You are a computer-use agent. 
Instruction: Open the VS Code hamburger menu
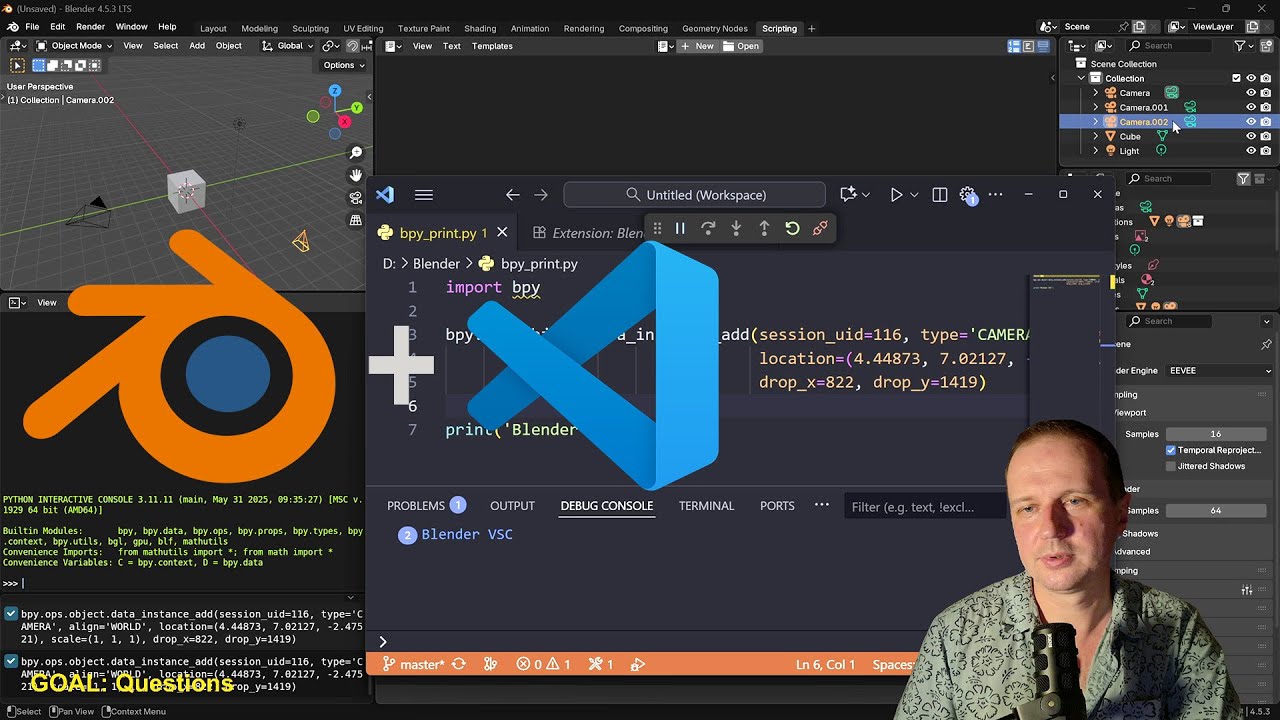pyautogui.click(x=424, y=195)
